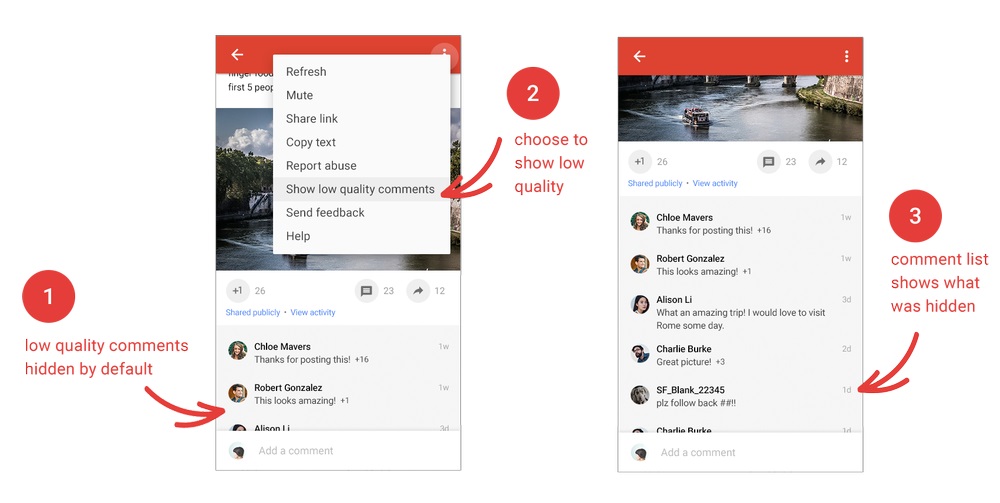Click 23 comment count in left phone
The height and width of the screenshot is (503, 1000).
pyautogui.click(x=388, y=291)
